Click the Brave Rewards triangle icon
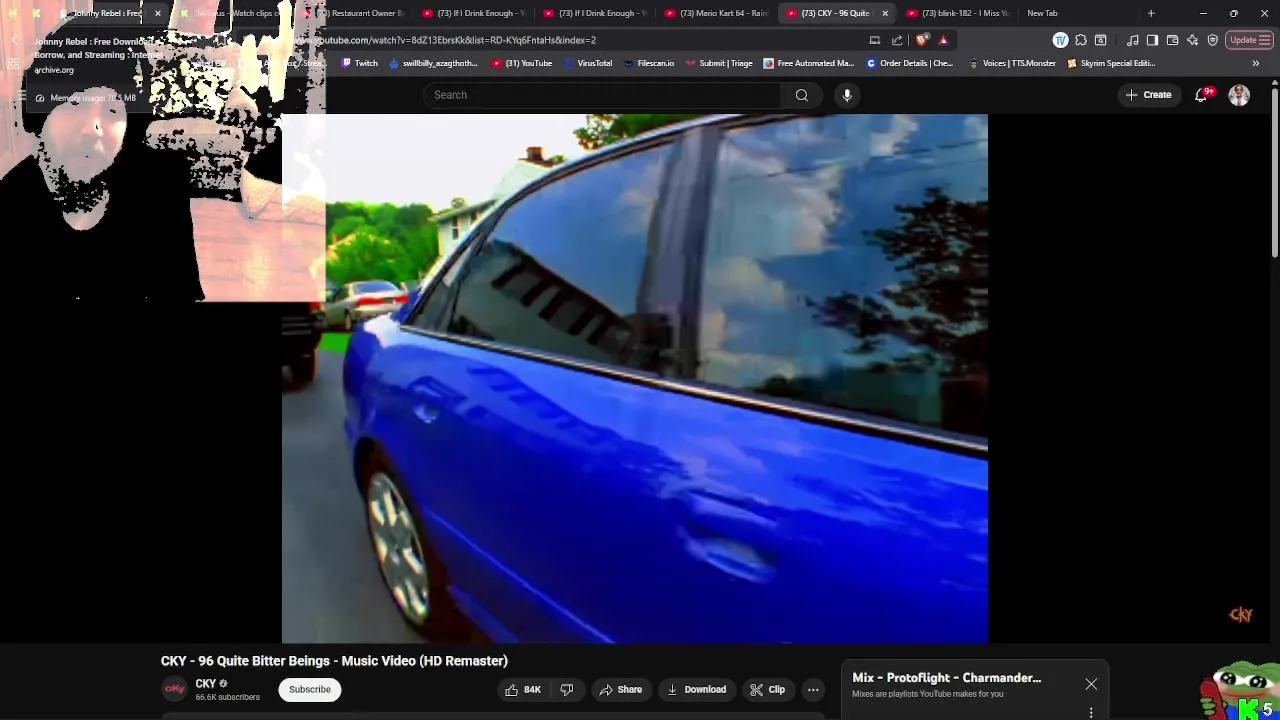The width and height of the screenshot is (1280, 720). tap(943, 40)
